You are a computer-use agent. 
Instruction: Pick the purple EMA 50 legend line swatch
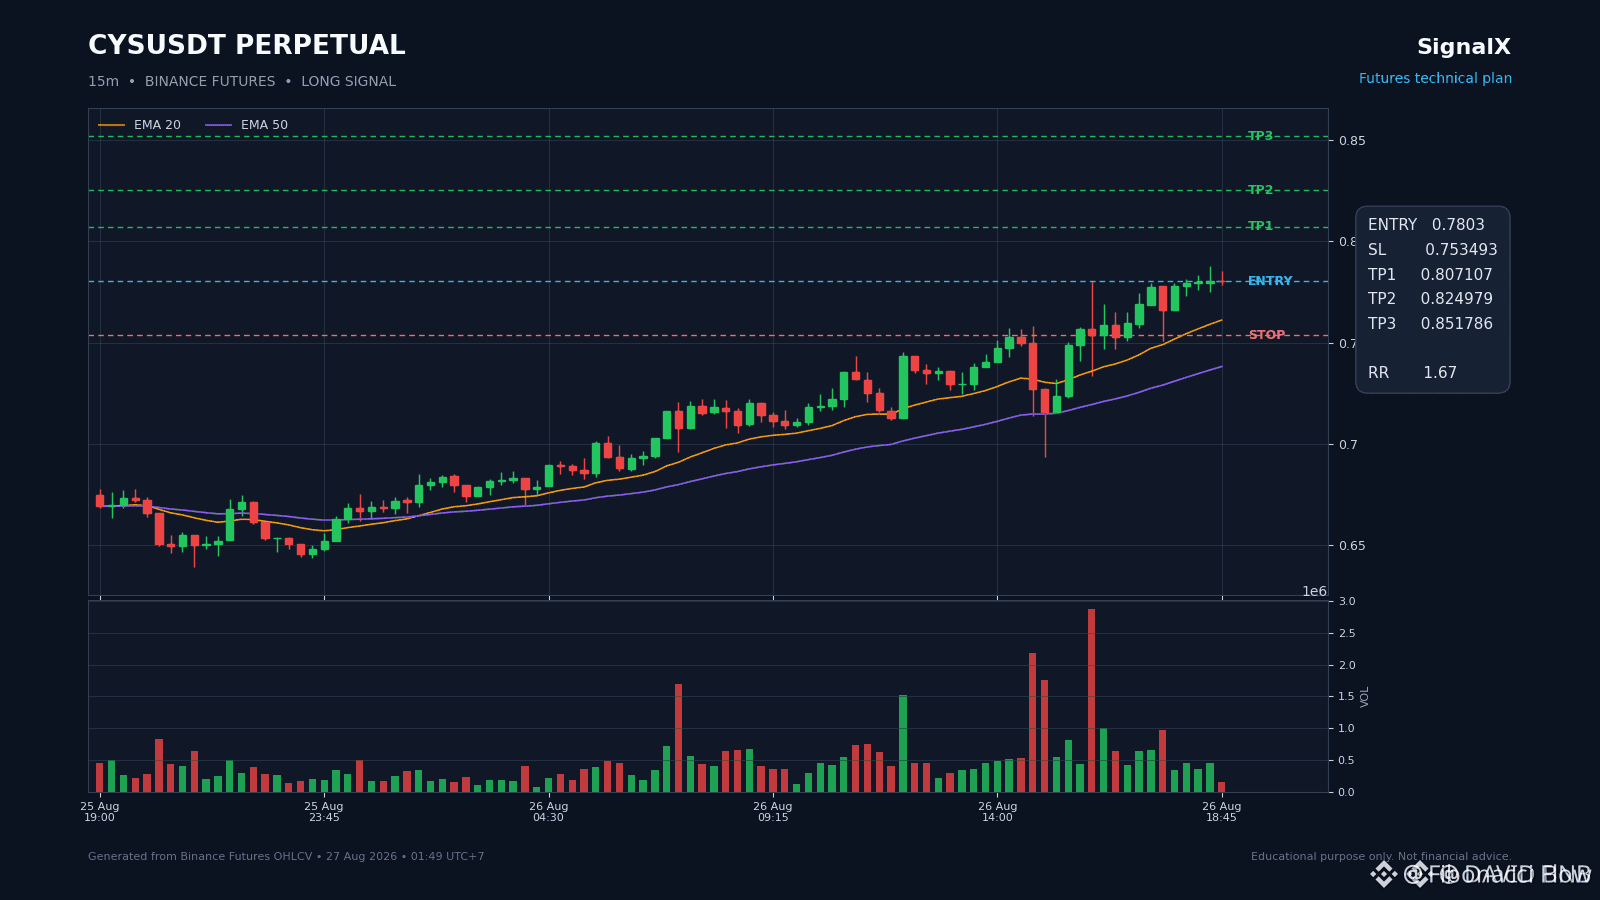click(219, 125)
